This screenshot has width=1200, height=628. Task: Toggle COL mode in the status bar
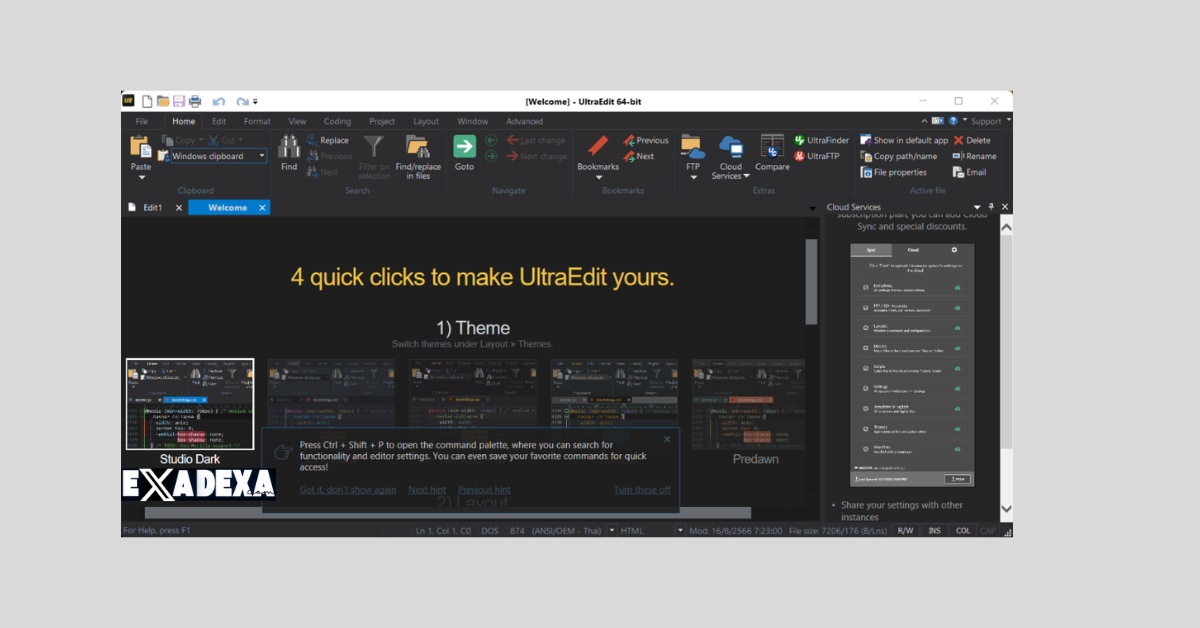pyautogui.click(x=961, y=530)
